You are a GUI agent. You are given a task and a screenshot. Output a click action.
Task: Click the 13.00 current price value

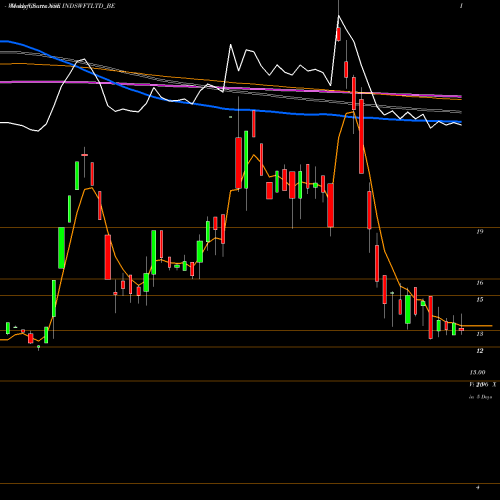click(x=477, y=372)
